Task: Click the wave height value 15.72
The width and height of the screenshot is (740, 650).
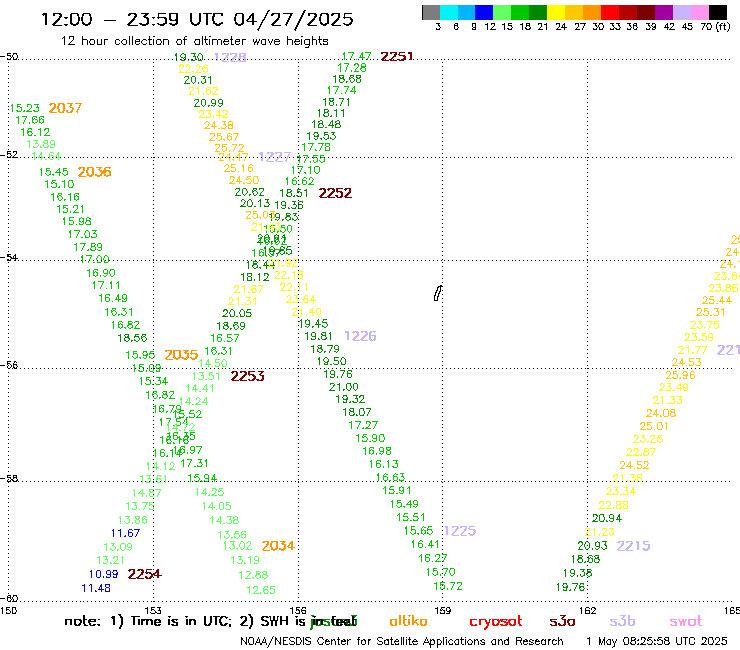Action: click(x=448, y=586)
